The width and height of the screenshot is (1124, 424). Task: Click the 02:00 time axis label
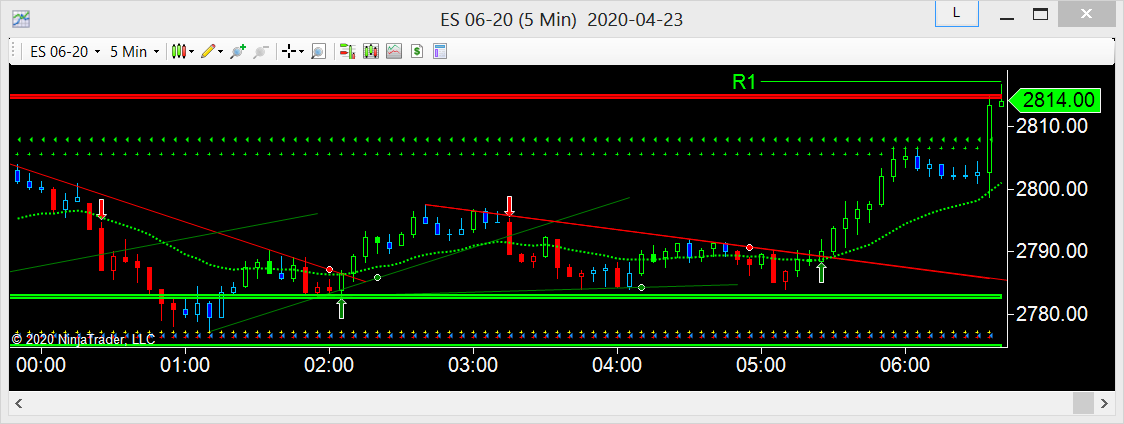pyautogui.click(x=329, y=364)
